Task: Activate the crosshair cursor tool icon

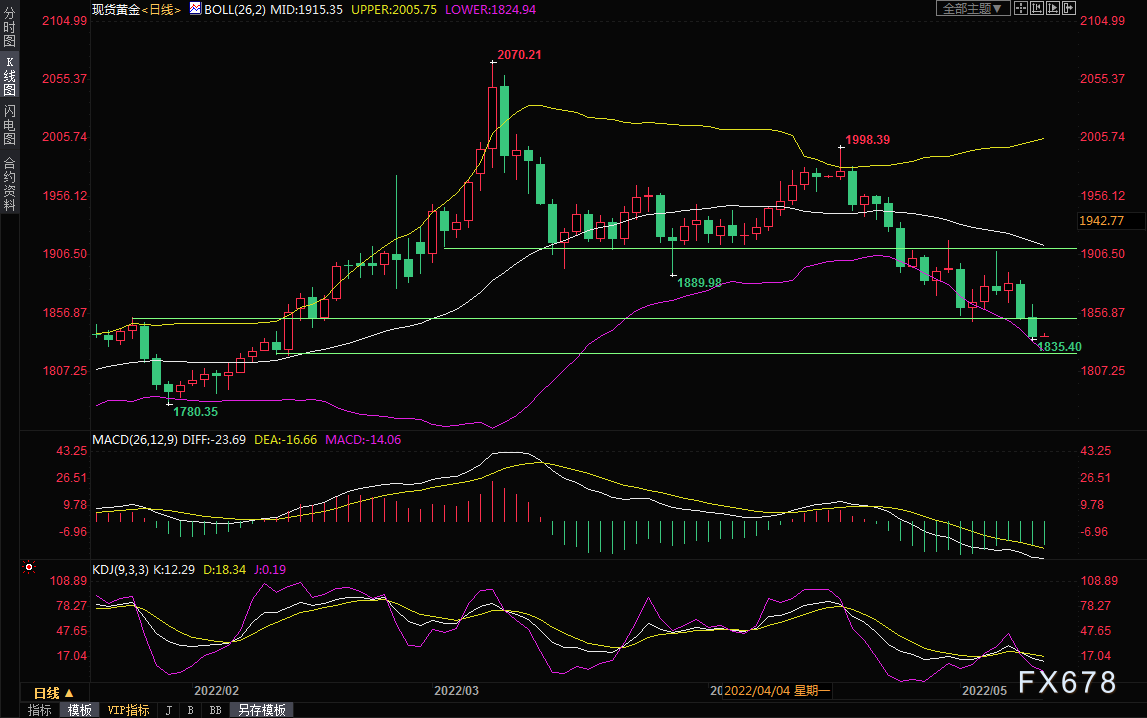Action: coord(1020,8)
